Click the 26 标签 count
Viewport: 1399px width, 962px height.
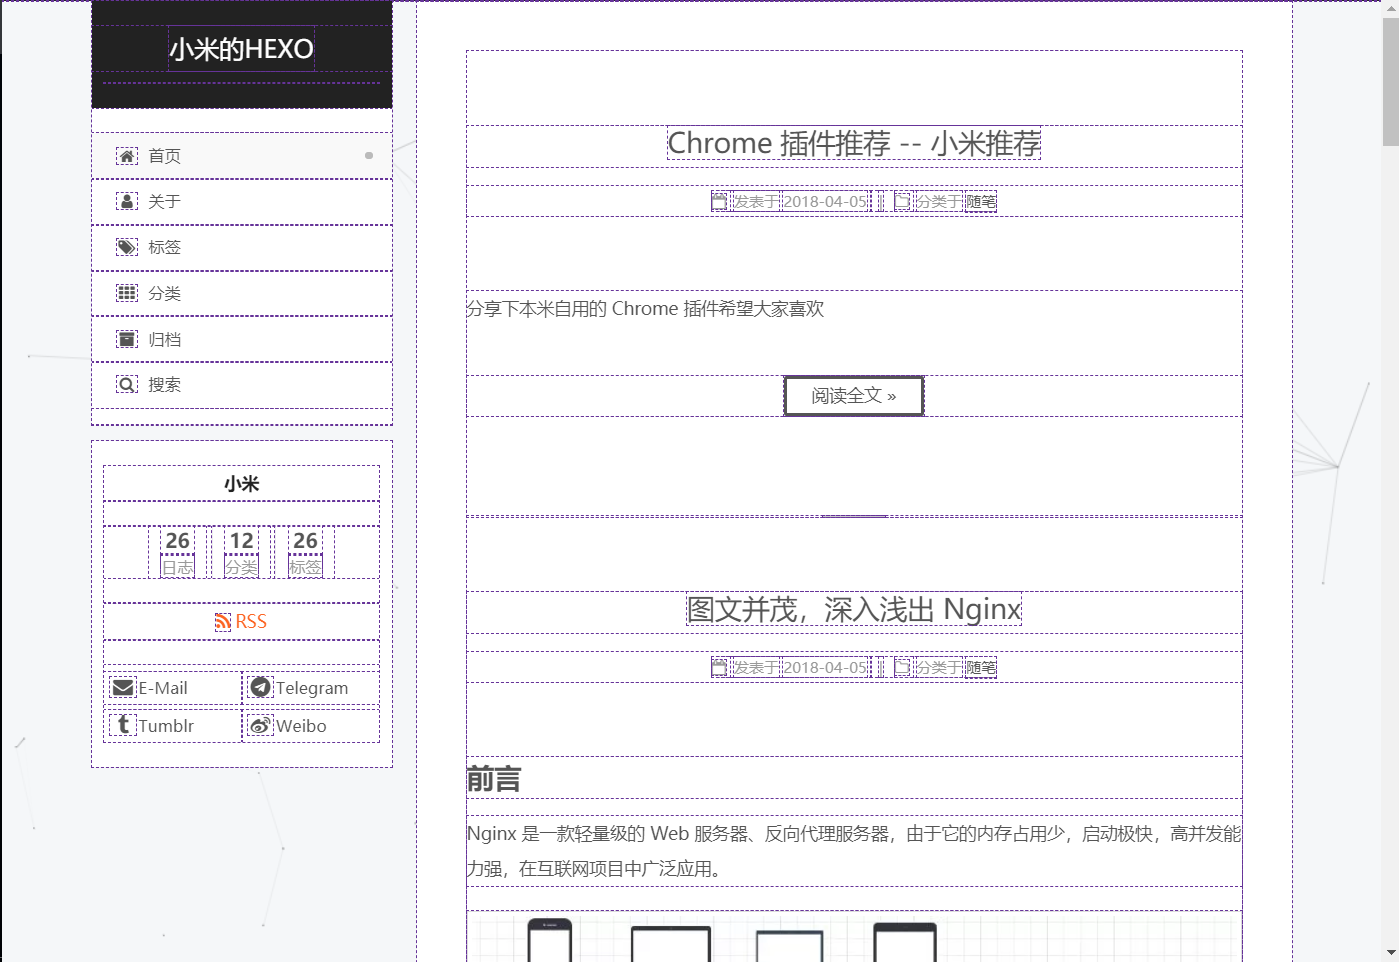click(305, 552)
